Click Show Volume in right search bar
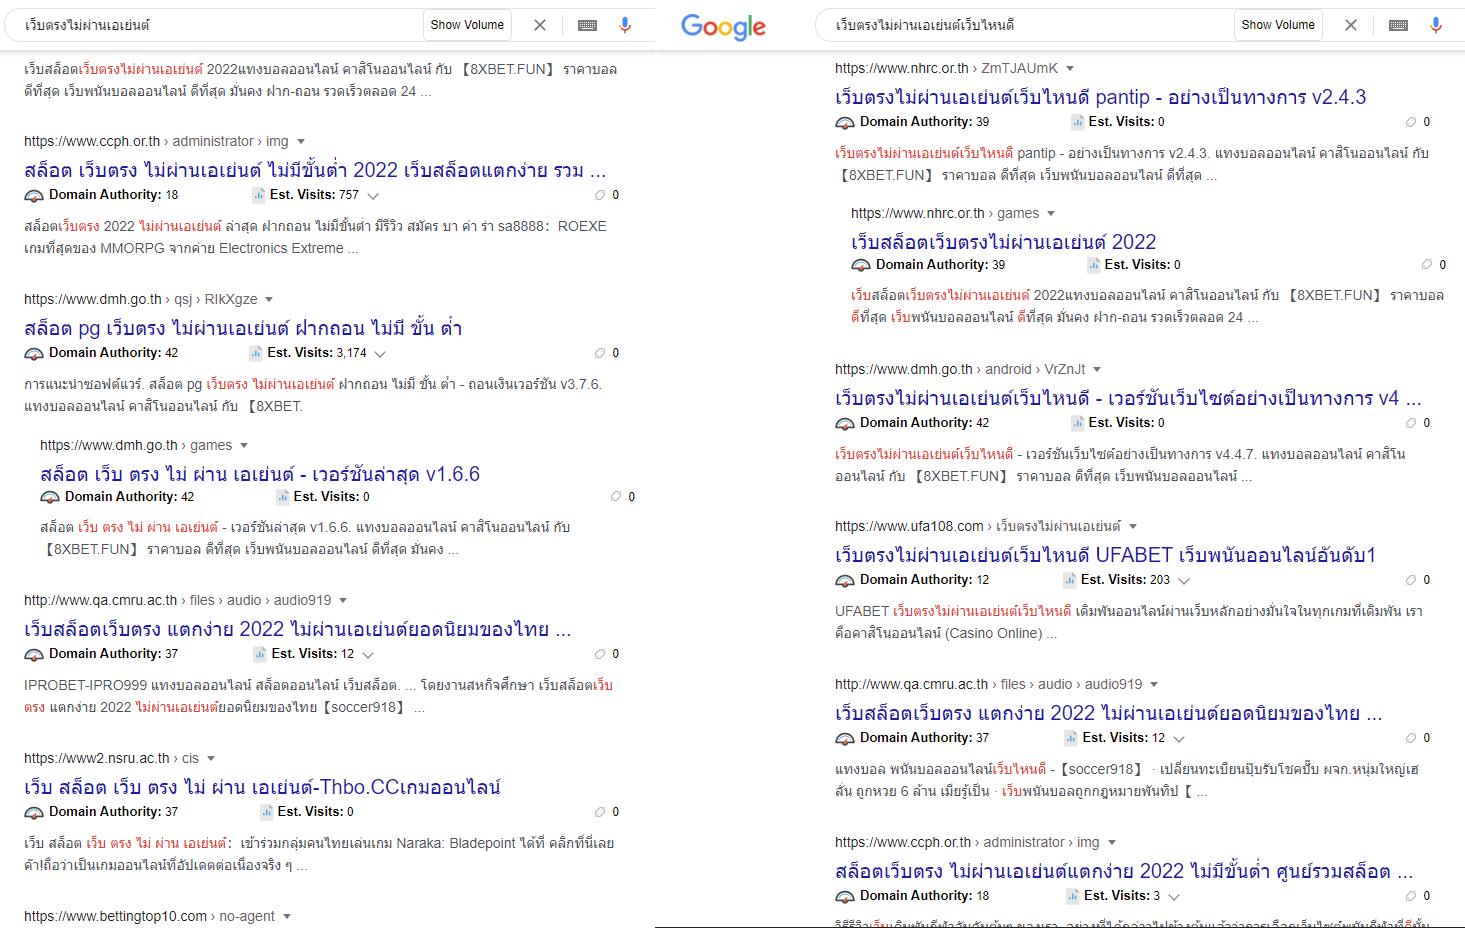The height and width of the screenshot is (928, 1465). 1278,25
